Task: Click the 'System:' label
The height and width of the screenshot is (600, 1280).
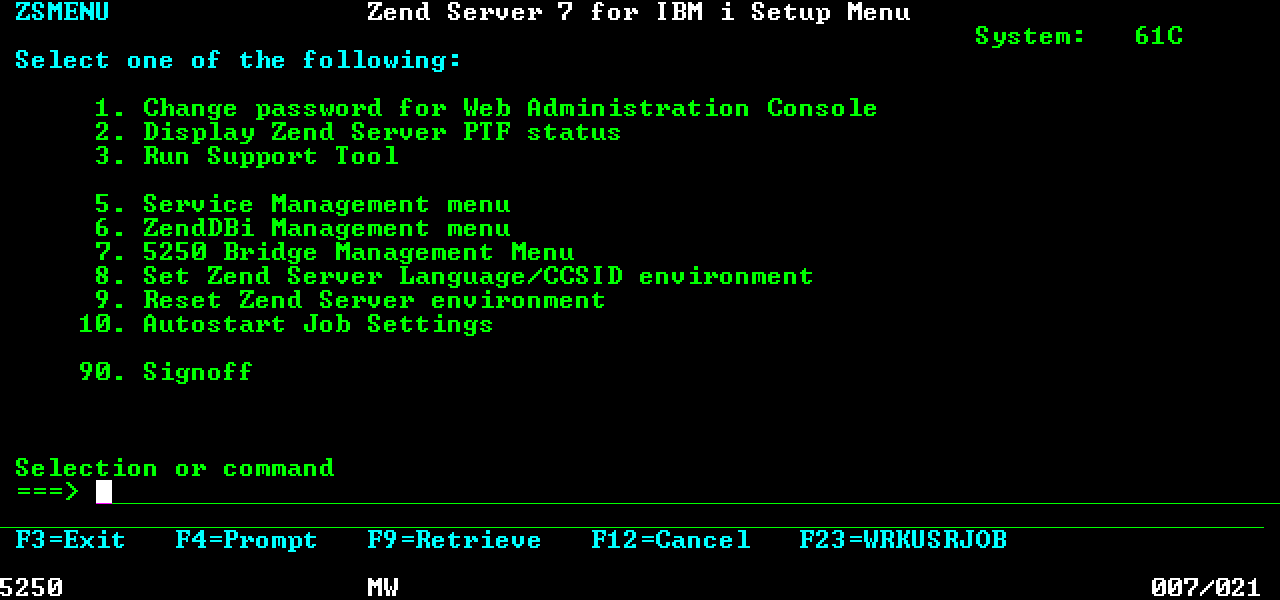Action: (x=1030, y=36)
